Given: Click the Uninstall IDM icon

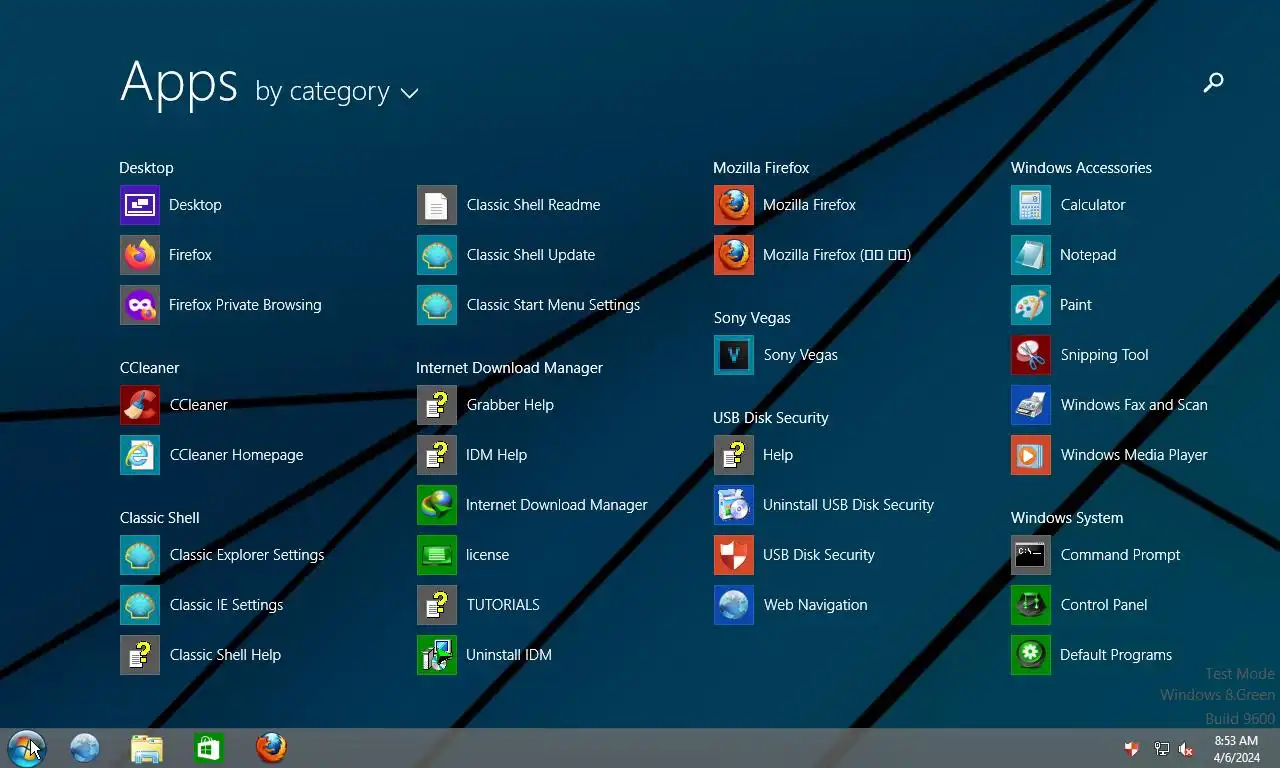Looking at the screenshot, I should tap(437, 655).
